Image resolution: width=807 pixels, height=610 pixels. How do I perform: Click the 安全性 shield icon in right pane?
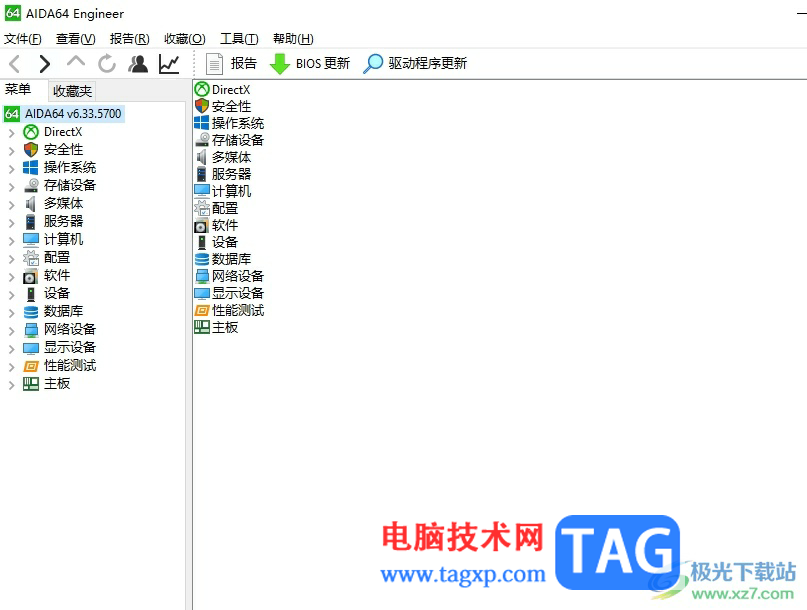[202, 106]
